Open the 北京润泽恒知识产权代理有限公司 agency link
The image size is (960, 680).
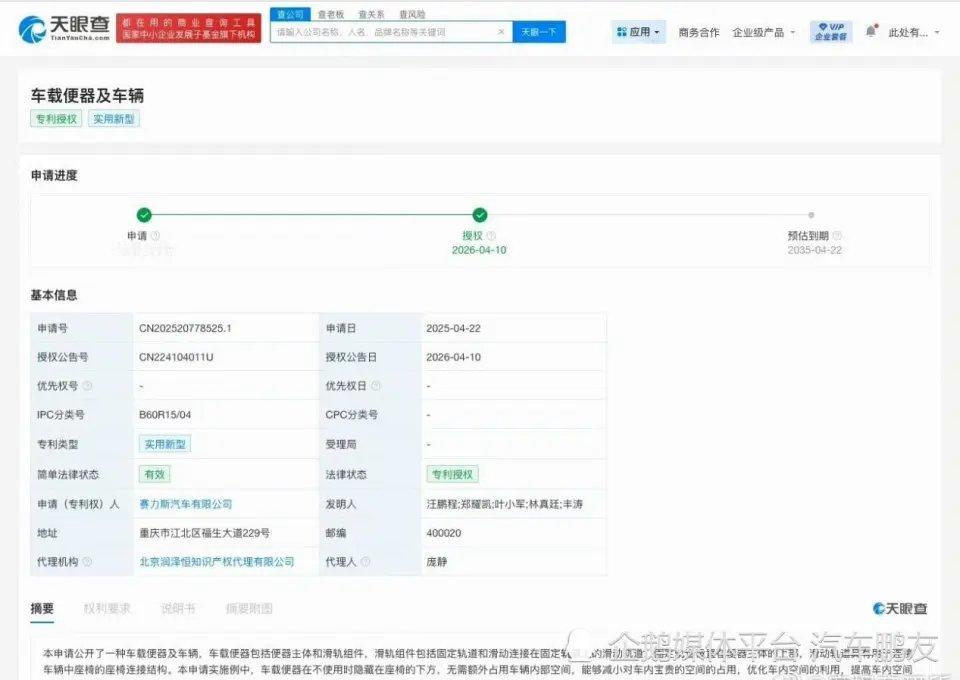click(217, 561)
